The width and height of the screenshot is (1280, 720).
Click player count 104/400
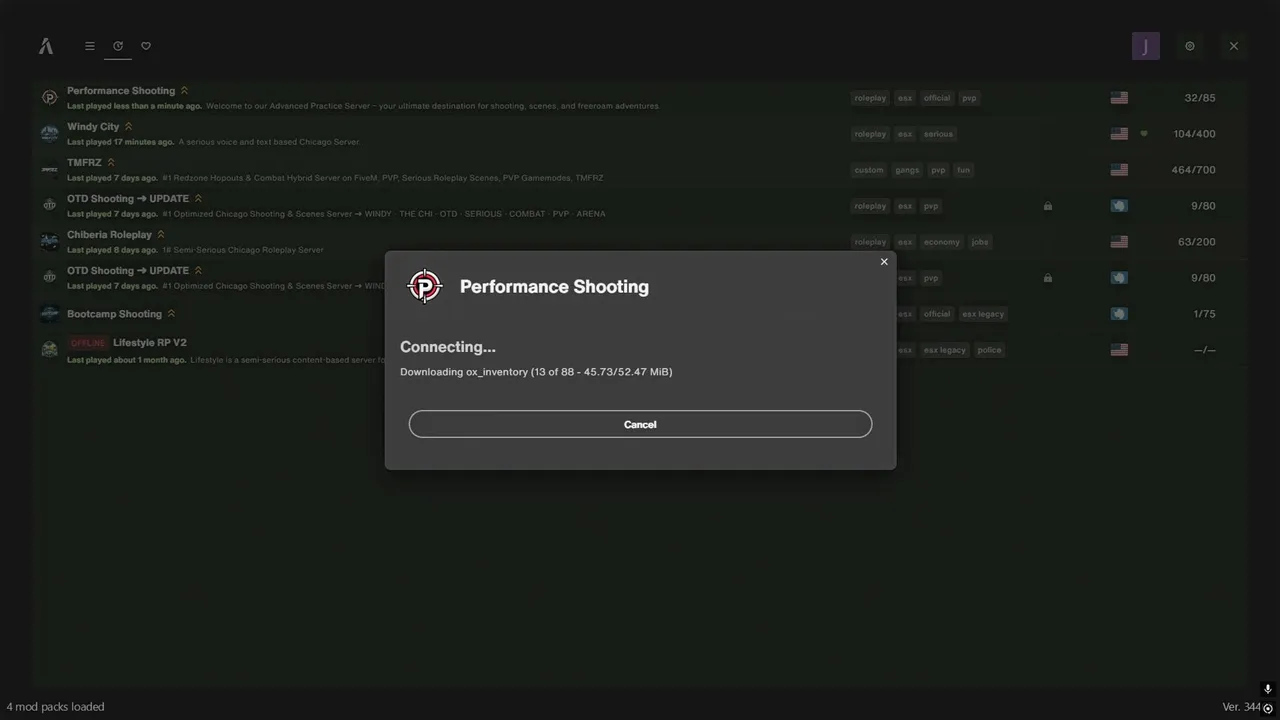point(1195,134)
